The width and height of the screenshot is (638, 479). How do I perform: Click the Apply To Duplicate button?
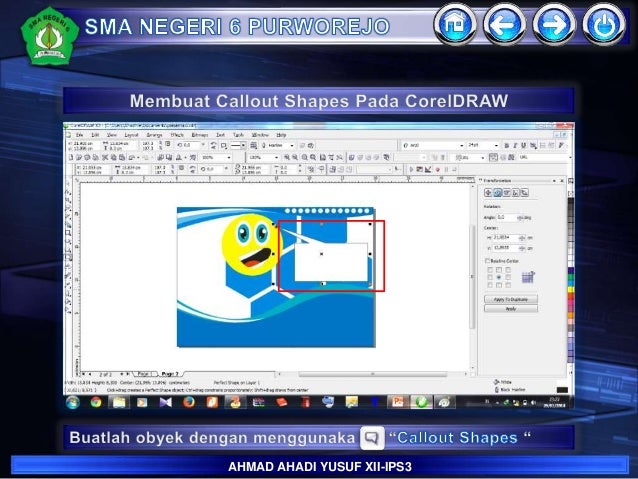pyautogui.click(x=511, y=299)
